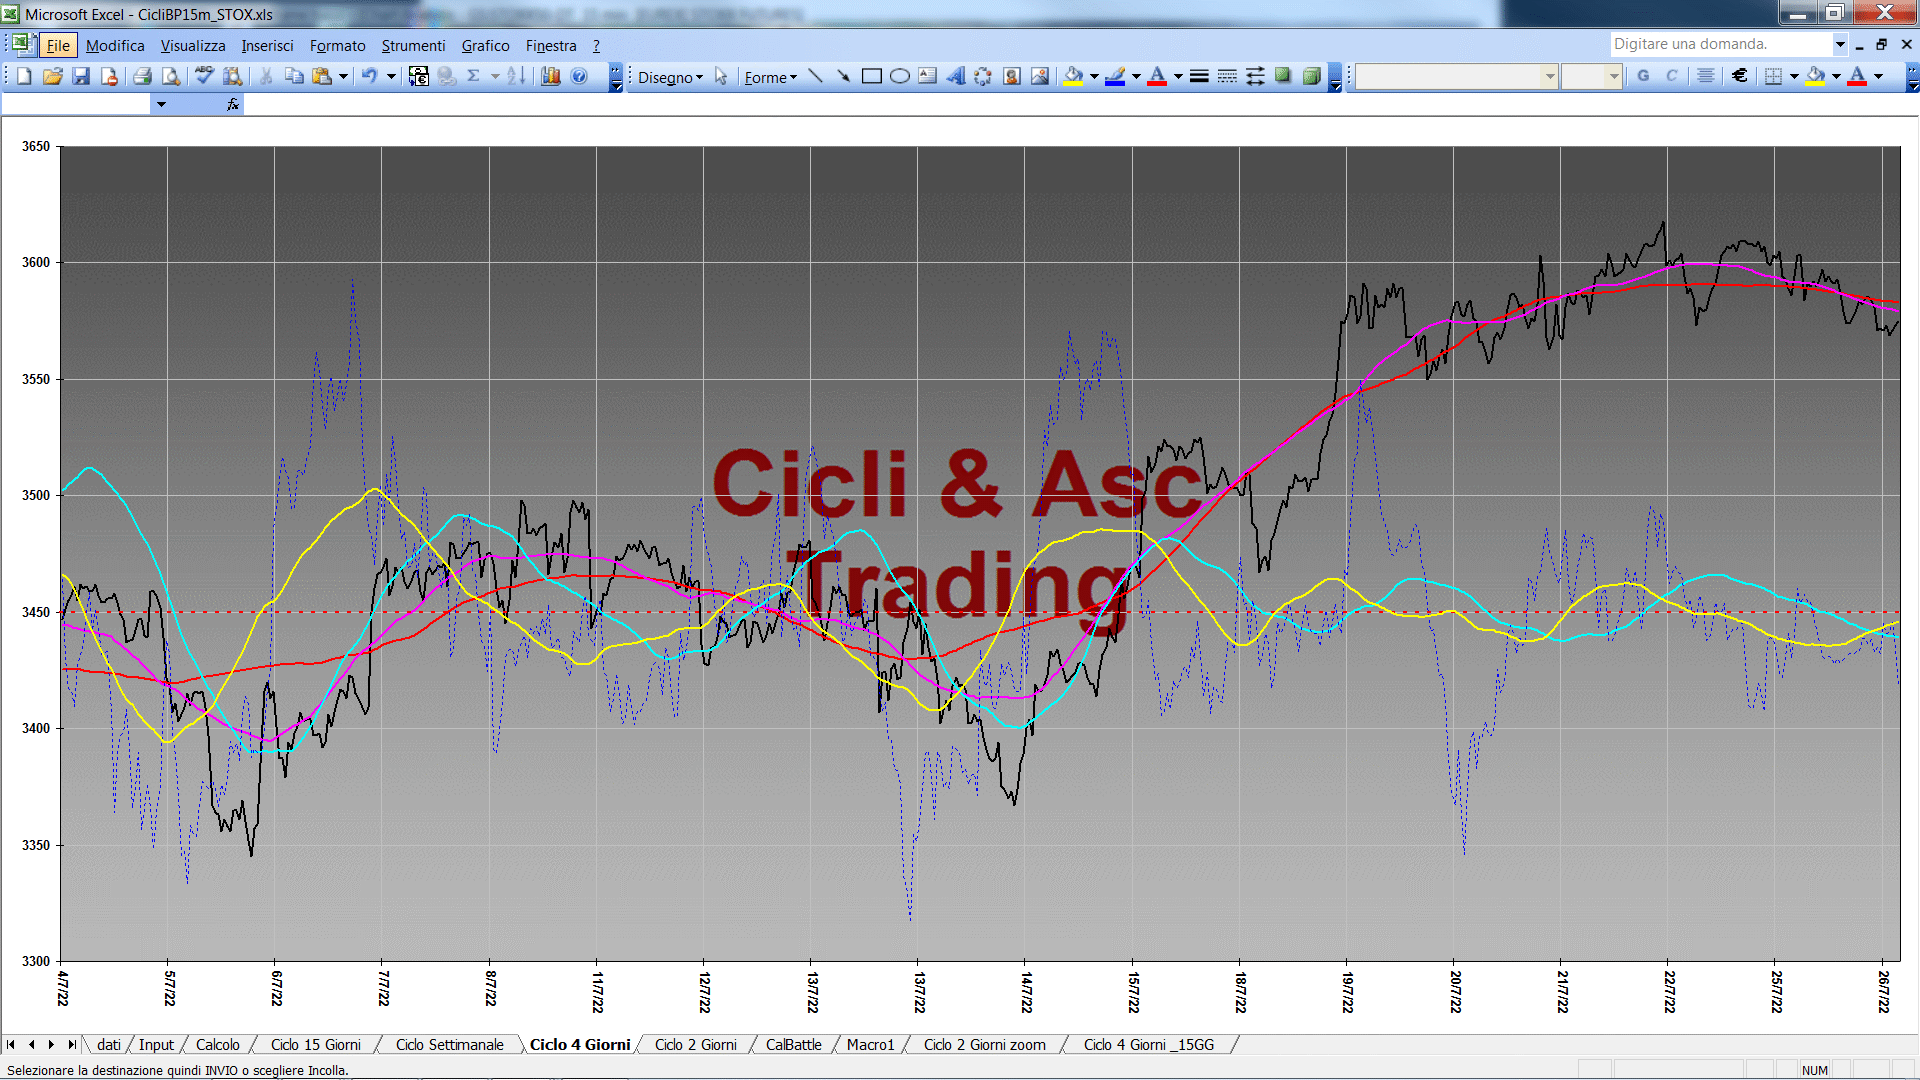Toggle center alignment
The image size is (1920, 1080).
pyautogui.click(x=1706, y=76)
